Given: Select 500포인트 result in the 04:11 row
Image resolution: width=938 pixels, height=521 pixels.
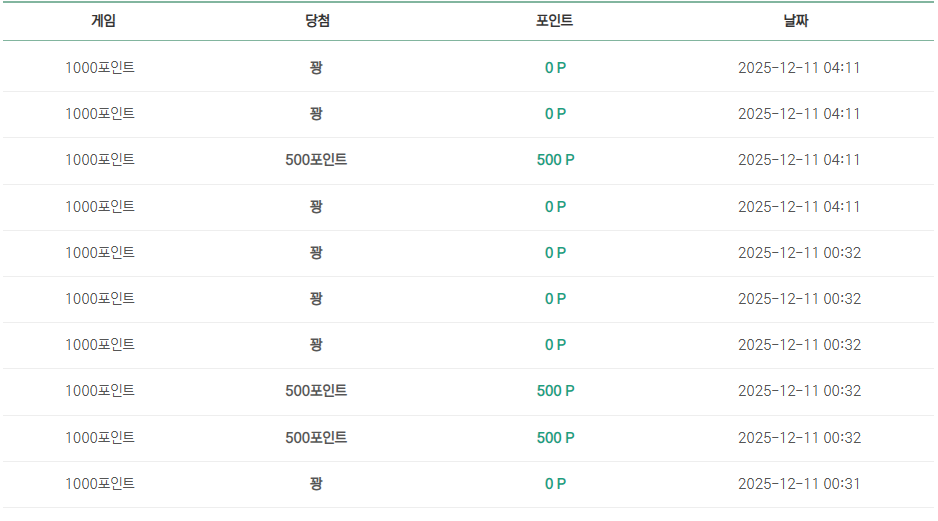Looking at the screenshot, I should coord(316,160).
